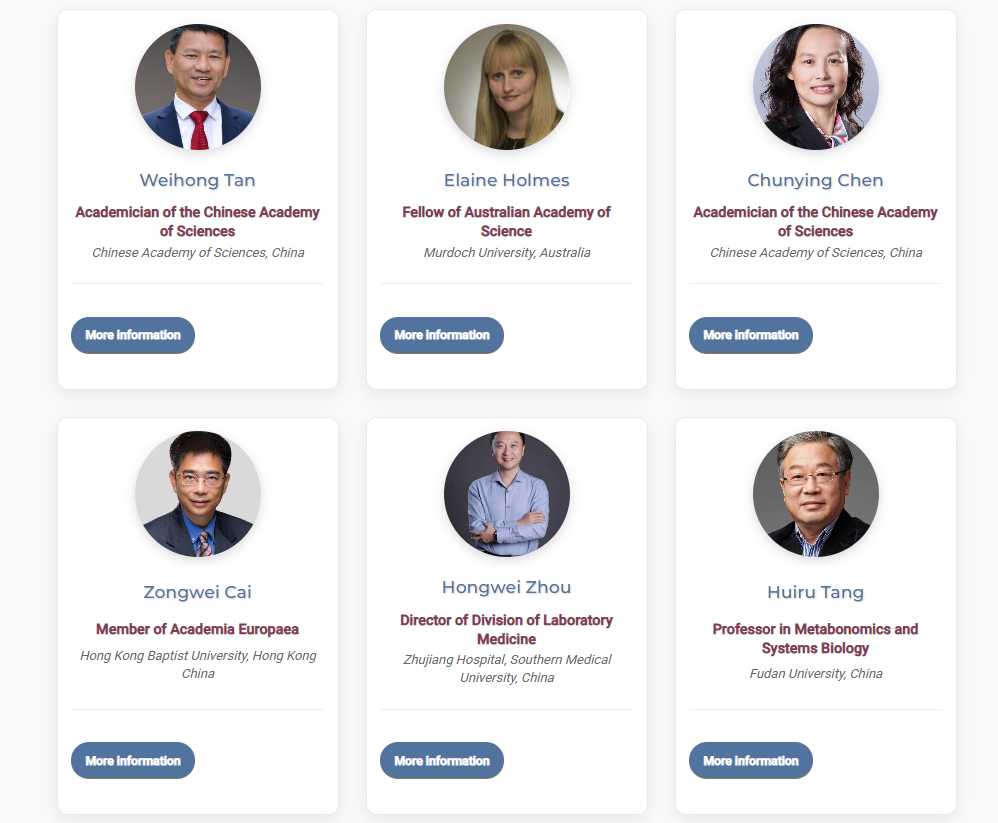Click the profile photo above Huiru Tang's name
The height and width of the screenshot is (823, 998).
pyautogui.click(x=816, y=494)
